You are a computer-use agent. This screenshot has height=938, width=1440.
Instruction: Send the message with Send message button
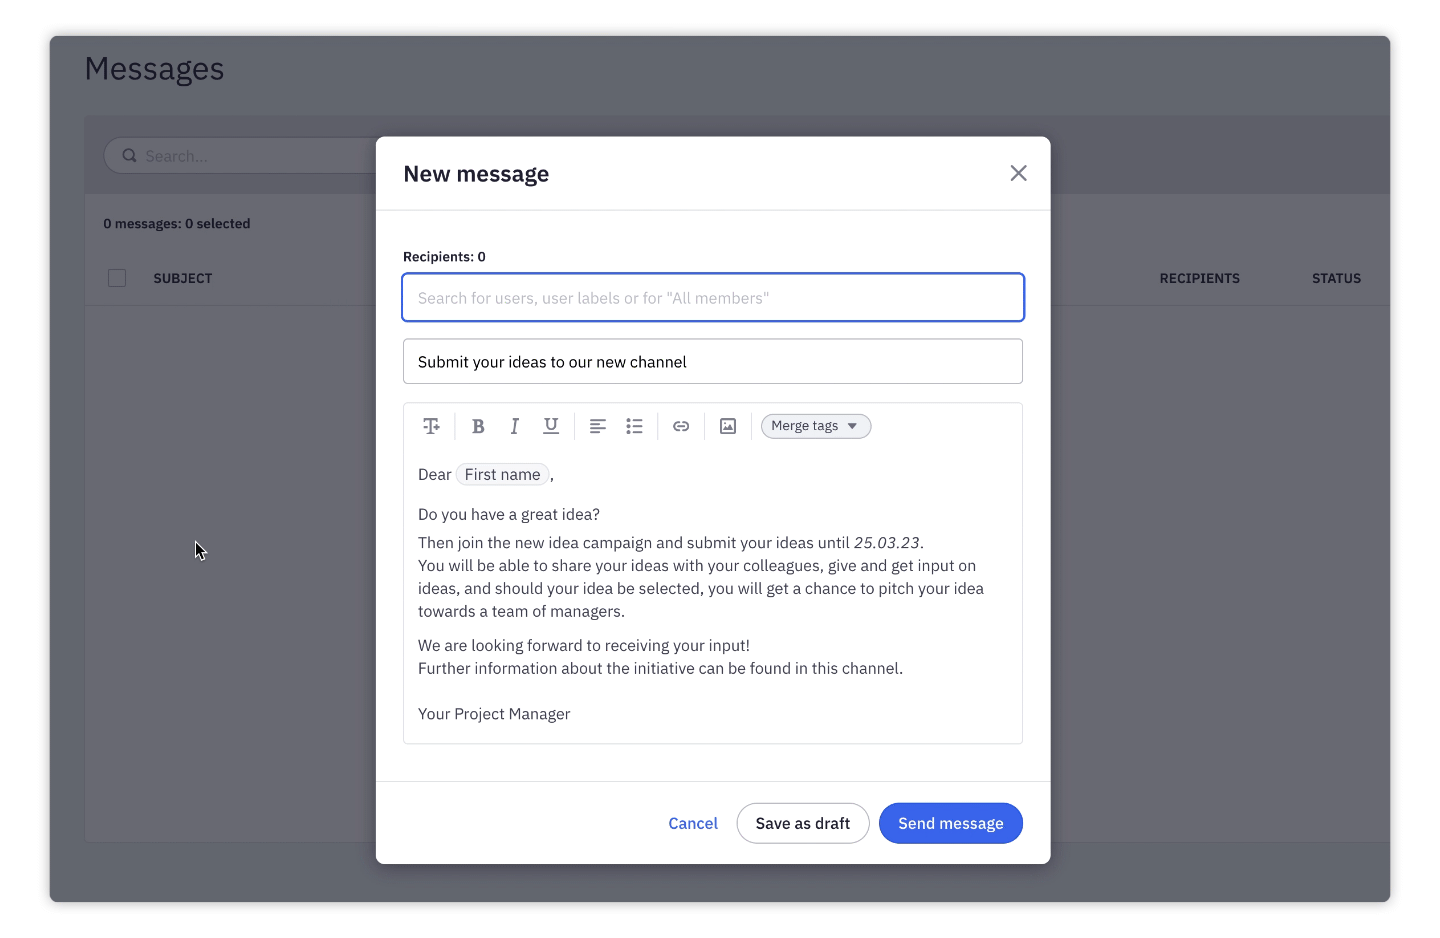(950, 823)
